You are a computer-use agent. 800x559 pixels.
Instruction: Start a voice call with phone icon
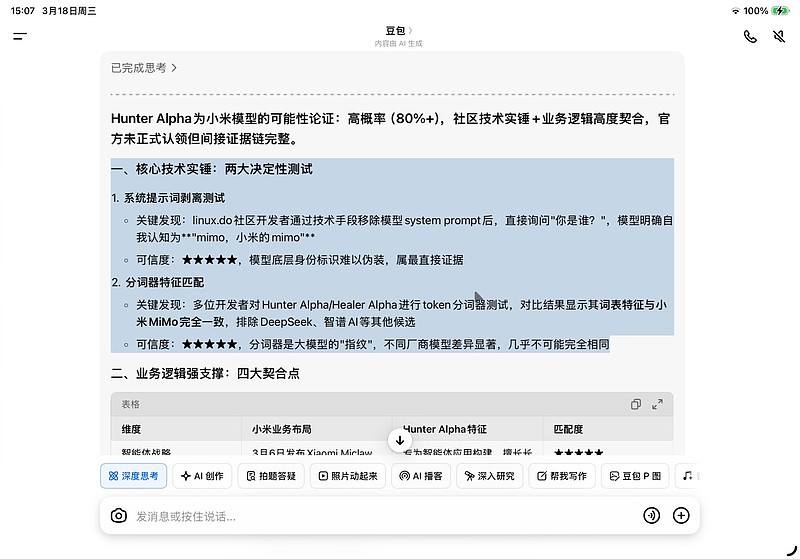click(x=750, y=37)
